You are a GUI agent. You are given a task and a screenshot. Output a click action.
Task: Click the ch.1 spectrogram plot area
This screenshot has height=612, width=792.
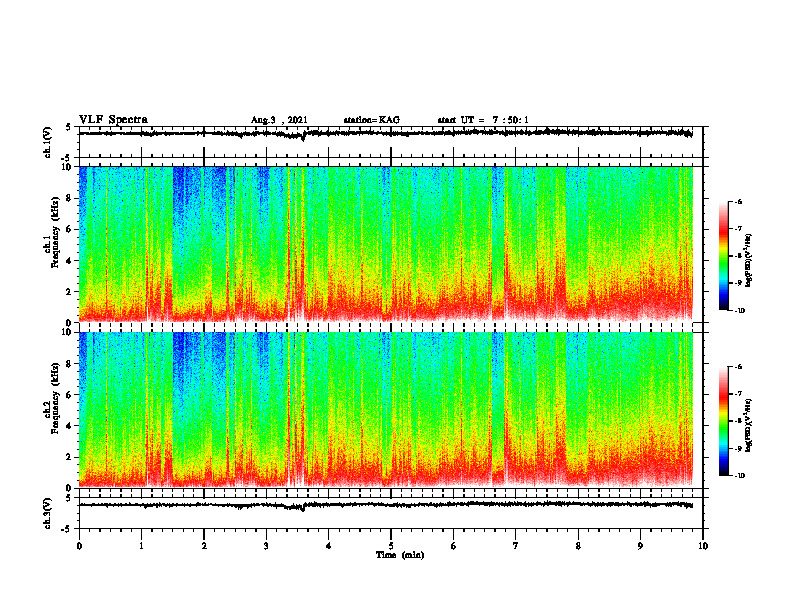(x=385, y=244)
